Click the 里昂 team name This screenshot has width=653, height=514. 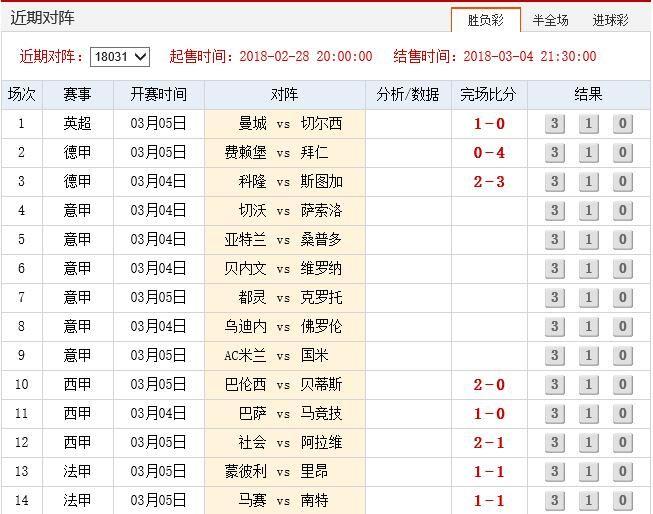(314, 472)
